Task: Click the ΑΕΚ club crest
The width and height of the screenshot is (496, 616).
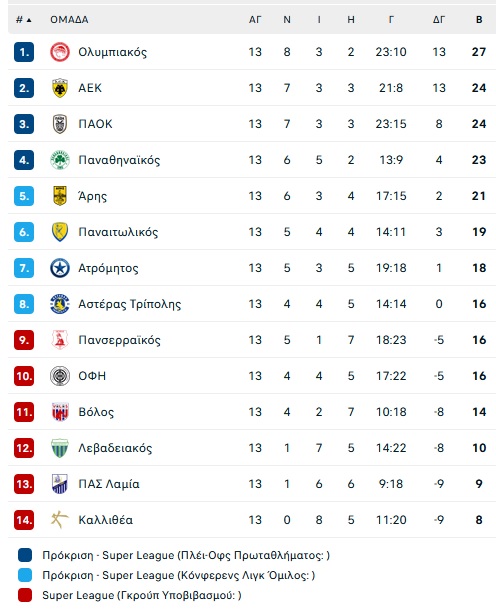Action: [x=60, y=88]
